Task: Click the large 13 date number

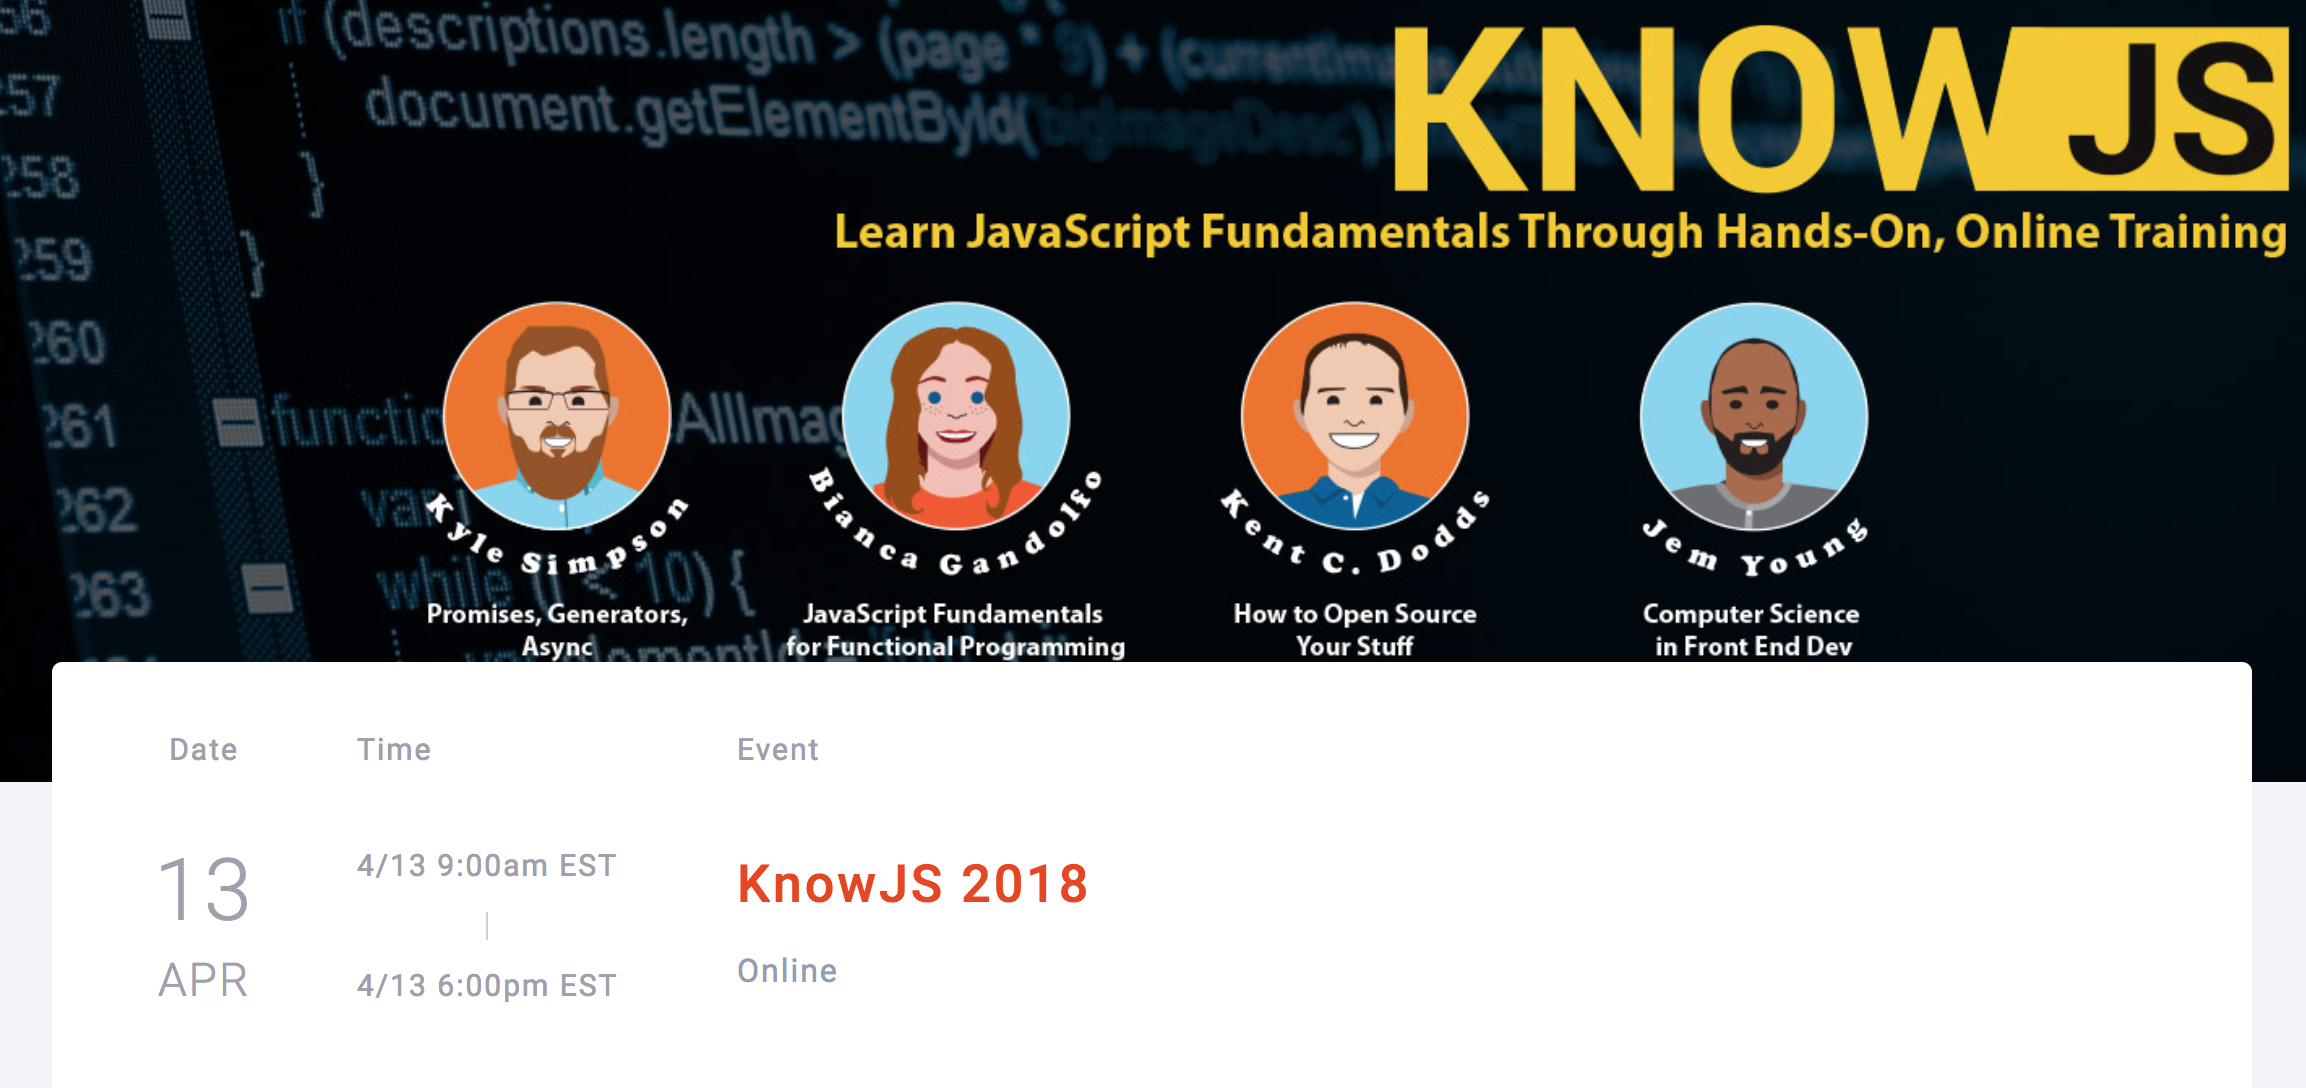Action: [203, 889]
